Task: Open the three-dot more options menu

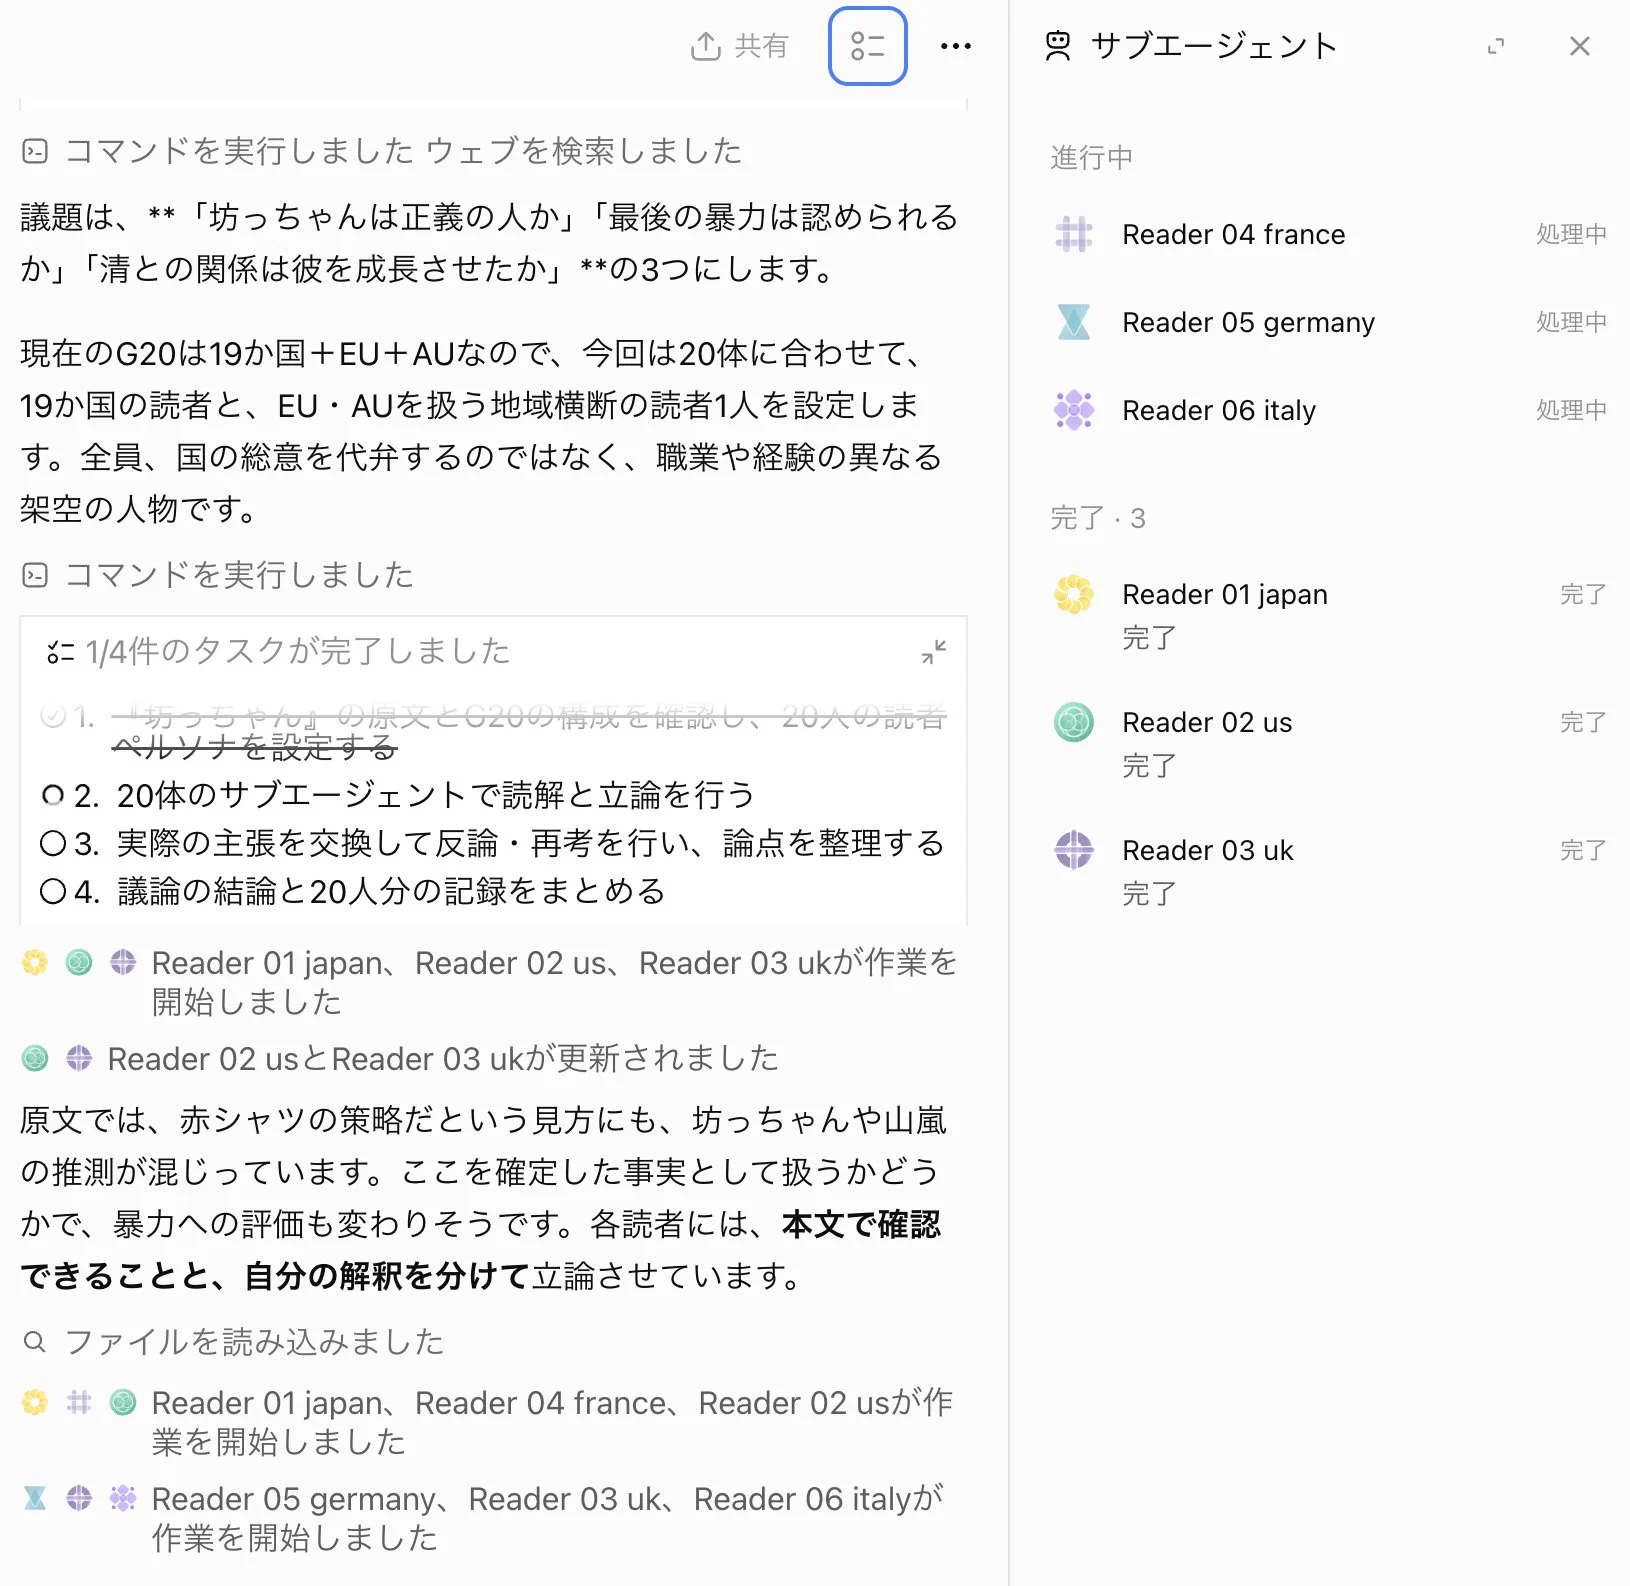Action: [956, 46]
